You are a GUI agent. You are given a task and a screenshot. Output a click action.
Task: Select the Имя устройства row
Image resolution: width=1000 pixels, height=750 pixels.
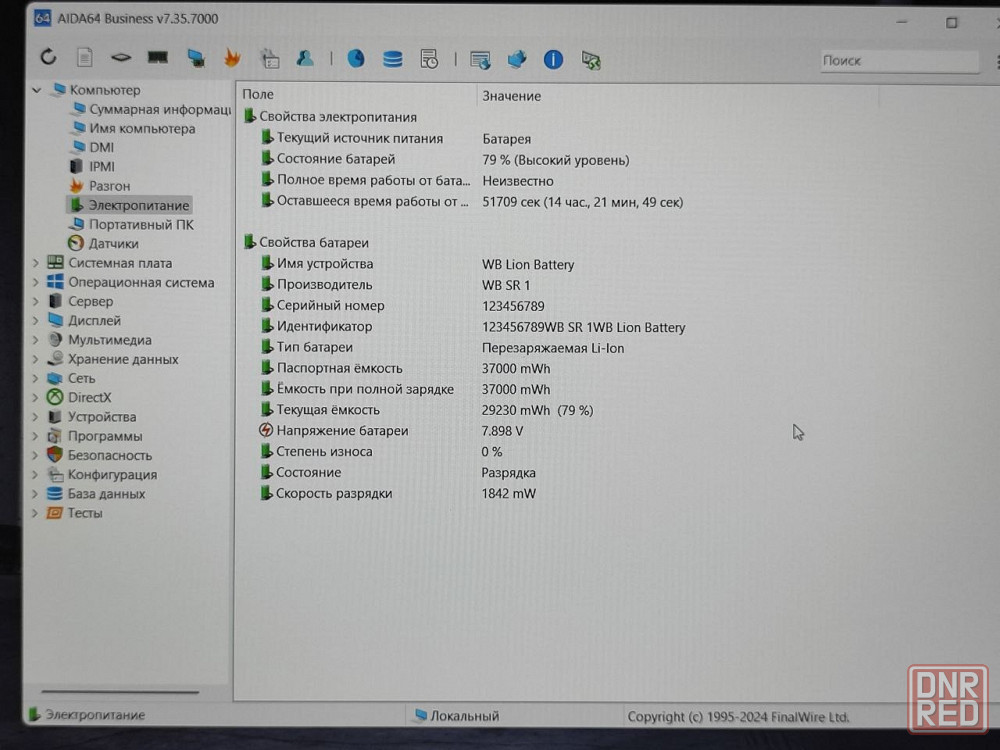[417, 264]
